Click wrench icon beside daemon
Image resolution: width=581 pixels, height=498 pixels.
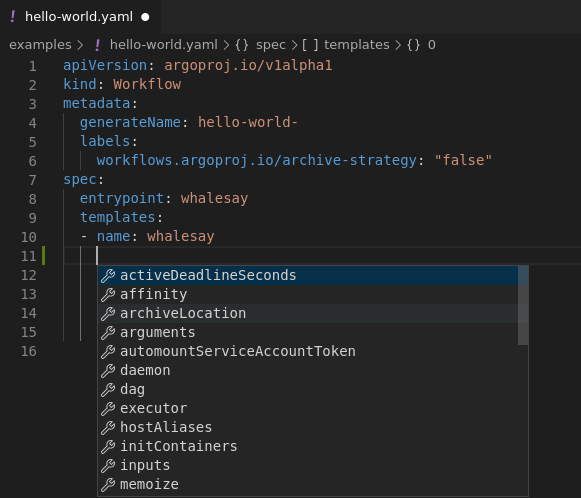[108, 371]
